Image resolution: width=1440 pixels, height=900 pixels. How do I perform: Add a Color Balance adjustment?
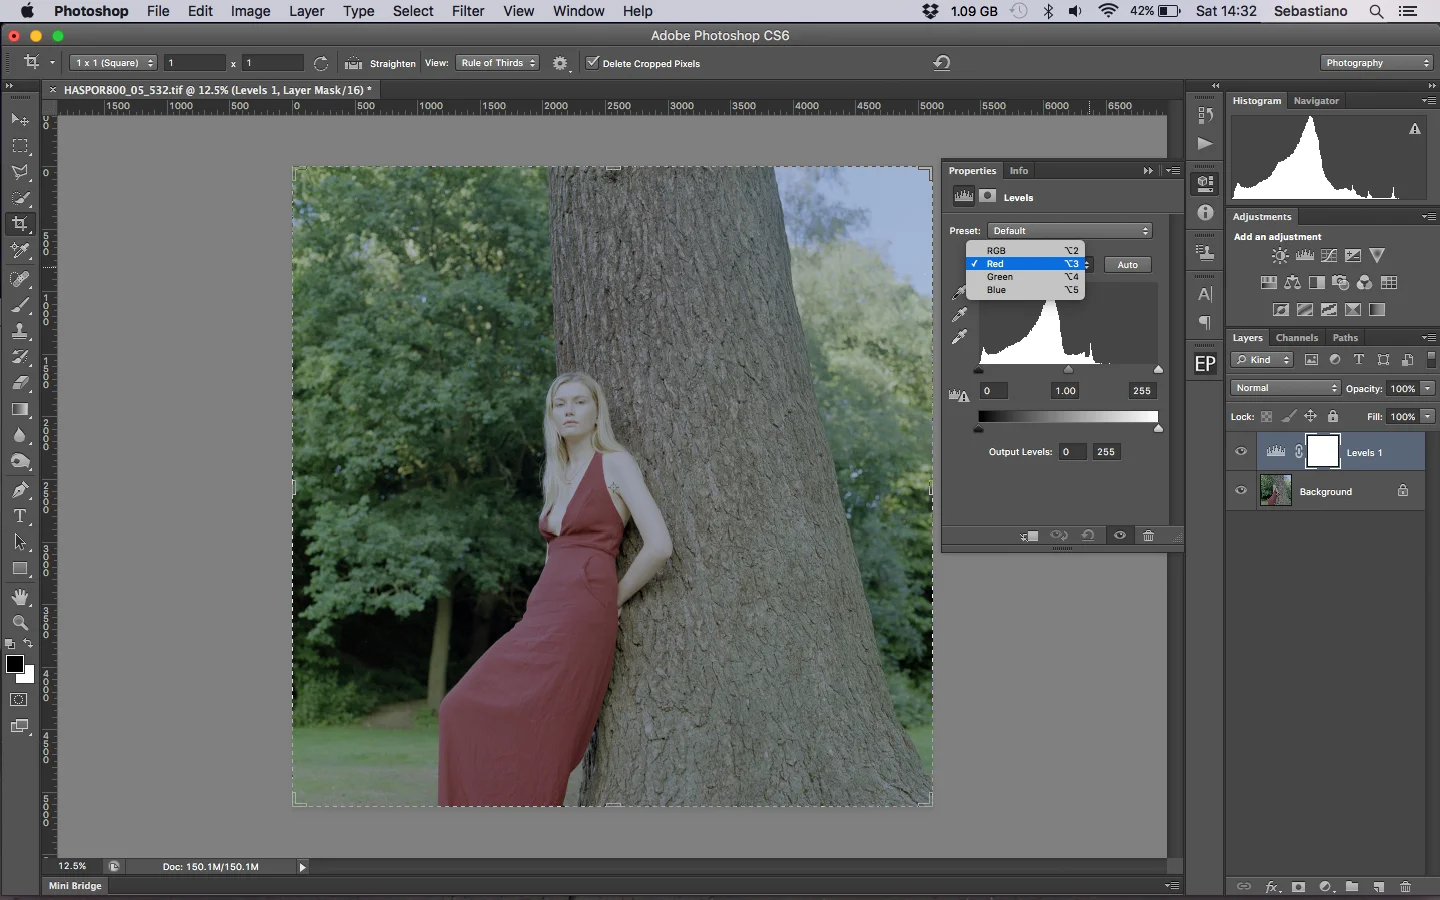tap(1293, 283)
